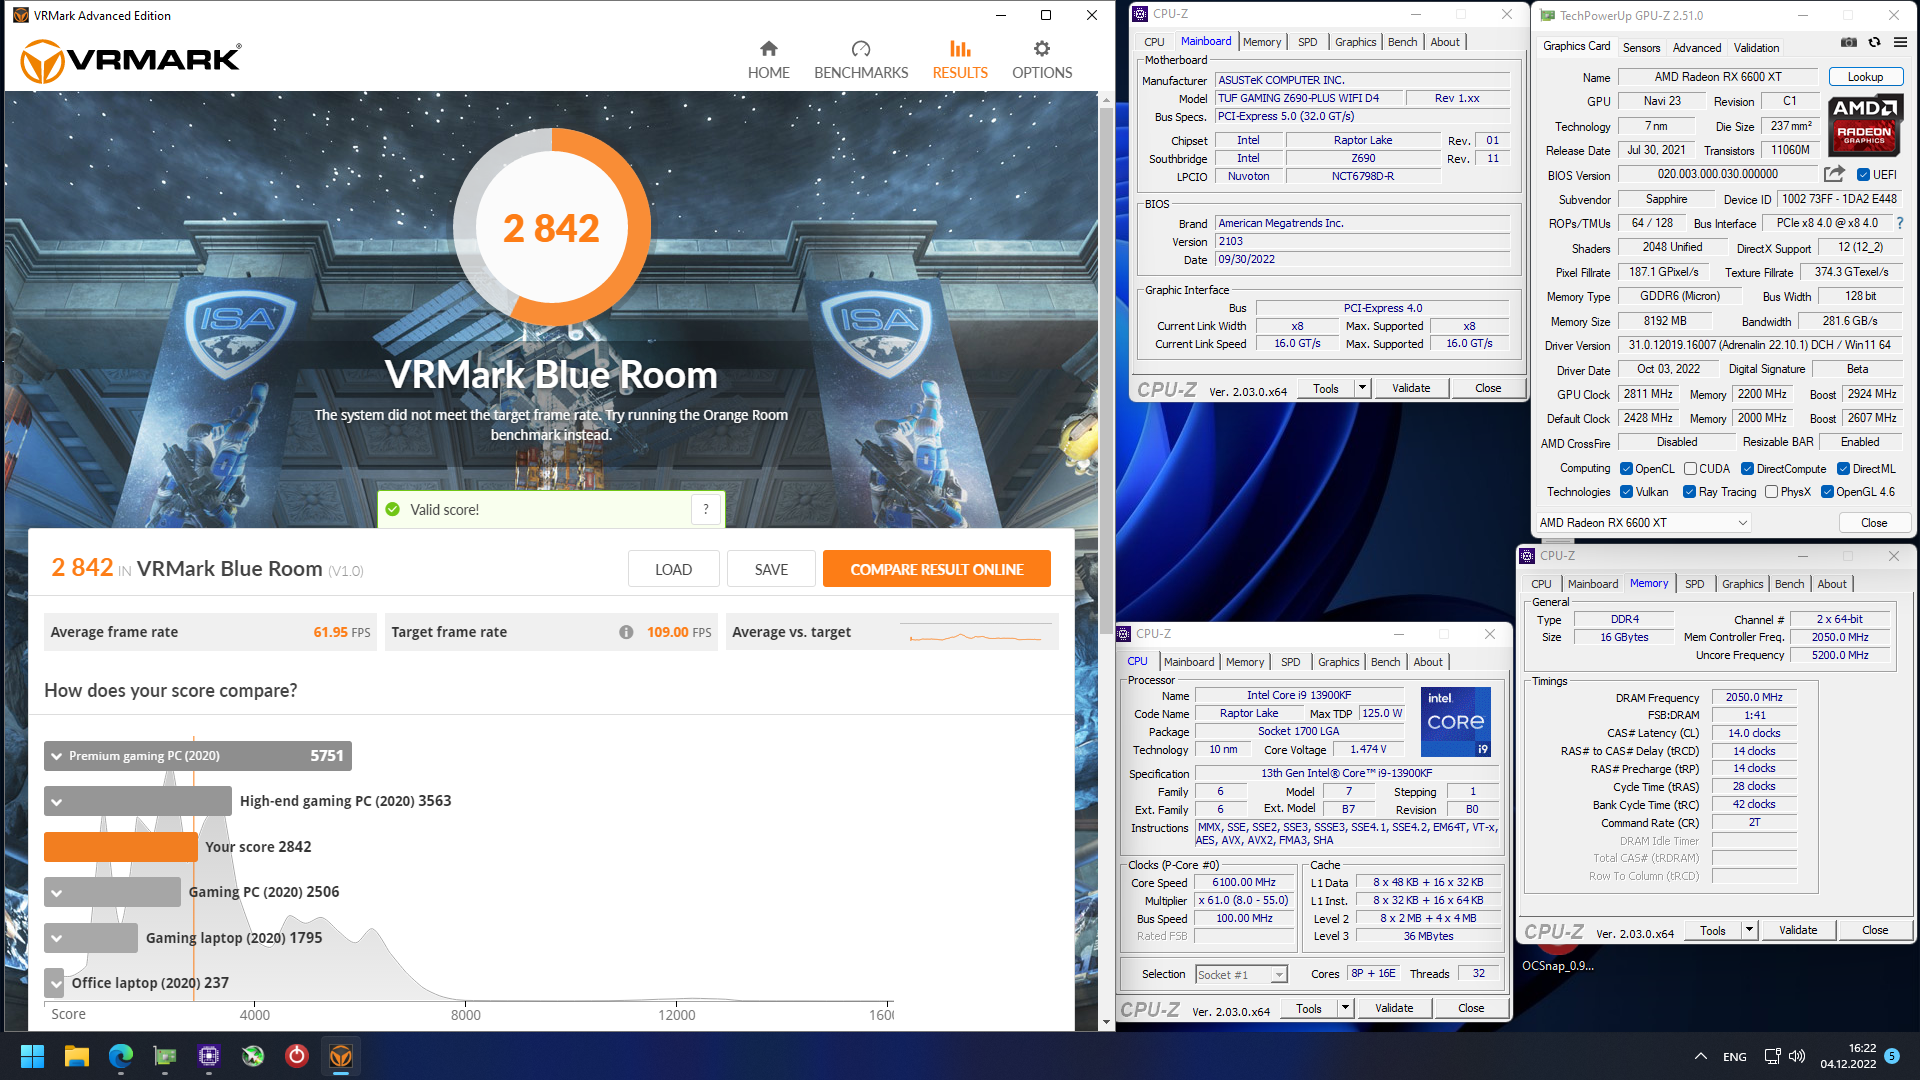Open VRMark OPTIONS gear icon
The height and width of the screenshot is (1080, 1920).
(1042, 49)
